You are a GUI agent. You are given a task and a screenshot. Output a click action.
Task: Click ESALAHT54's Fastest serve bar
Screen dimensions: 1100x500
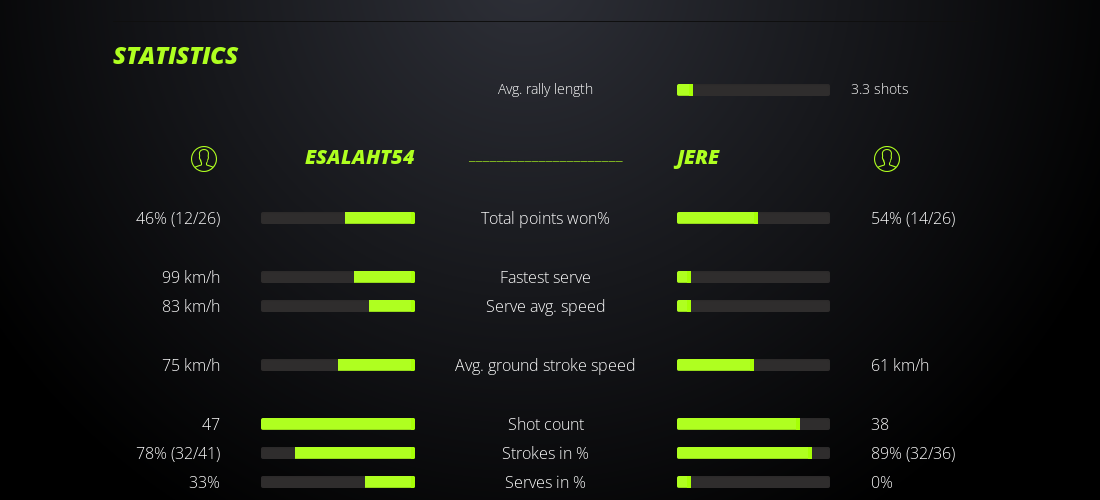(338, 277)
